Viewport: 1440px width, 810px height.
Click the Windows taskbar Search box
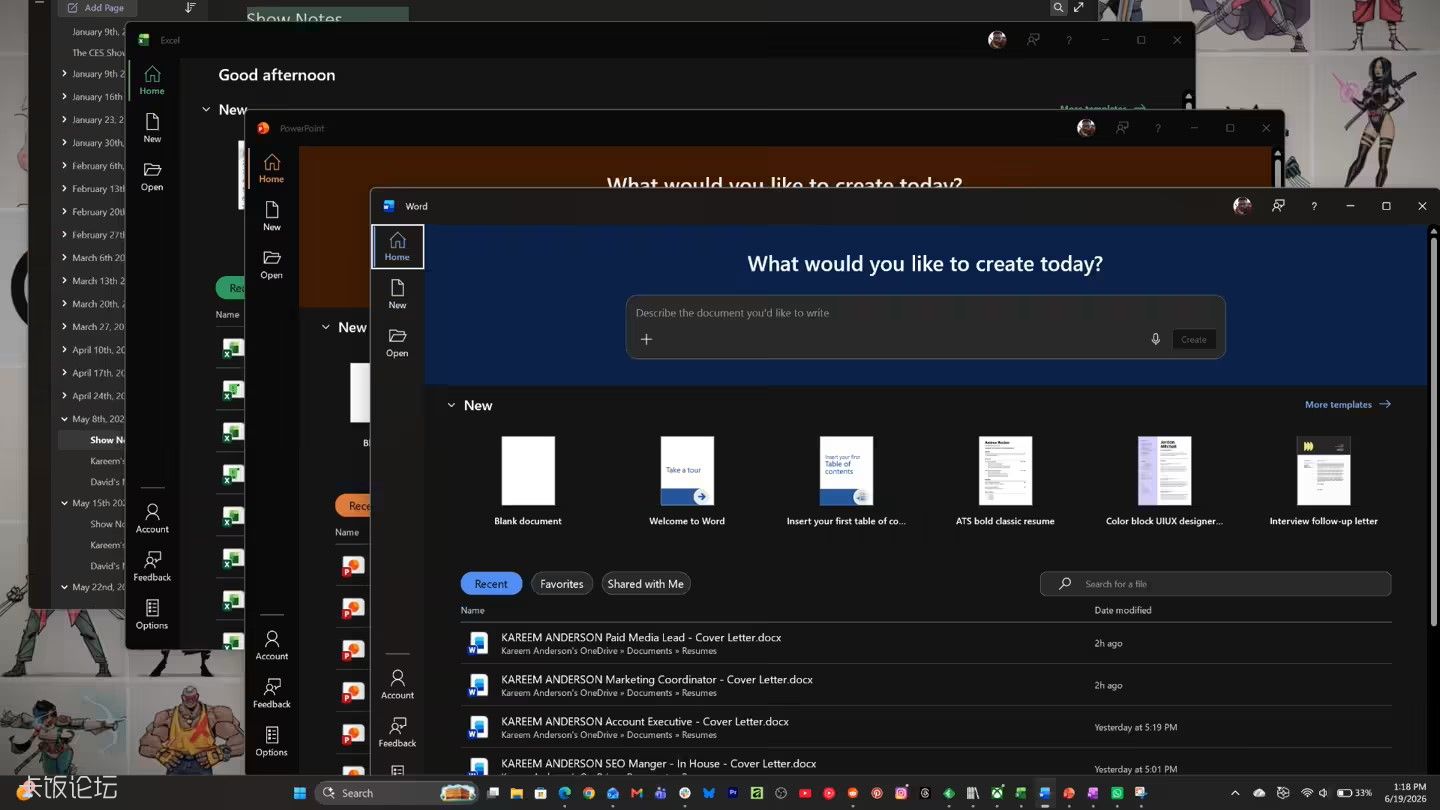(397, 793)
